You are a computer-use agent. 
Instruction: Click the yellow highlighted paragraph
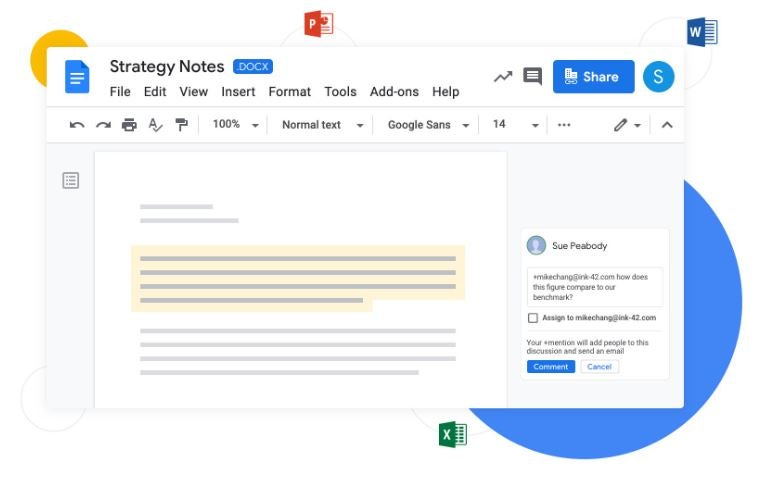pyautogui.click(x=298, y=279)
